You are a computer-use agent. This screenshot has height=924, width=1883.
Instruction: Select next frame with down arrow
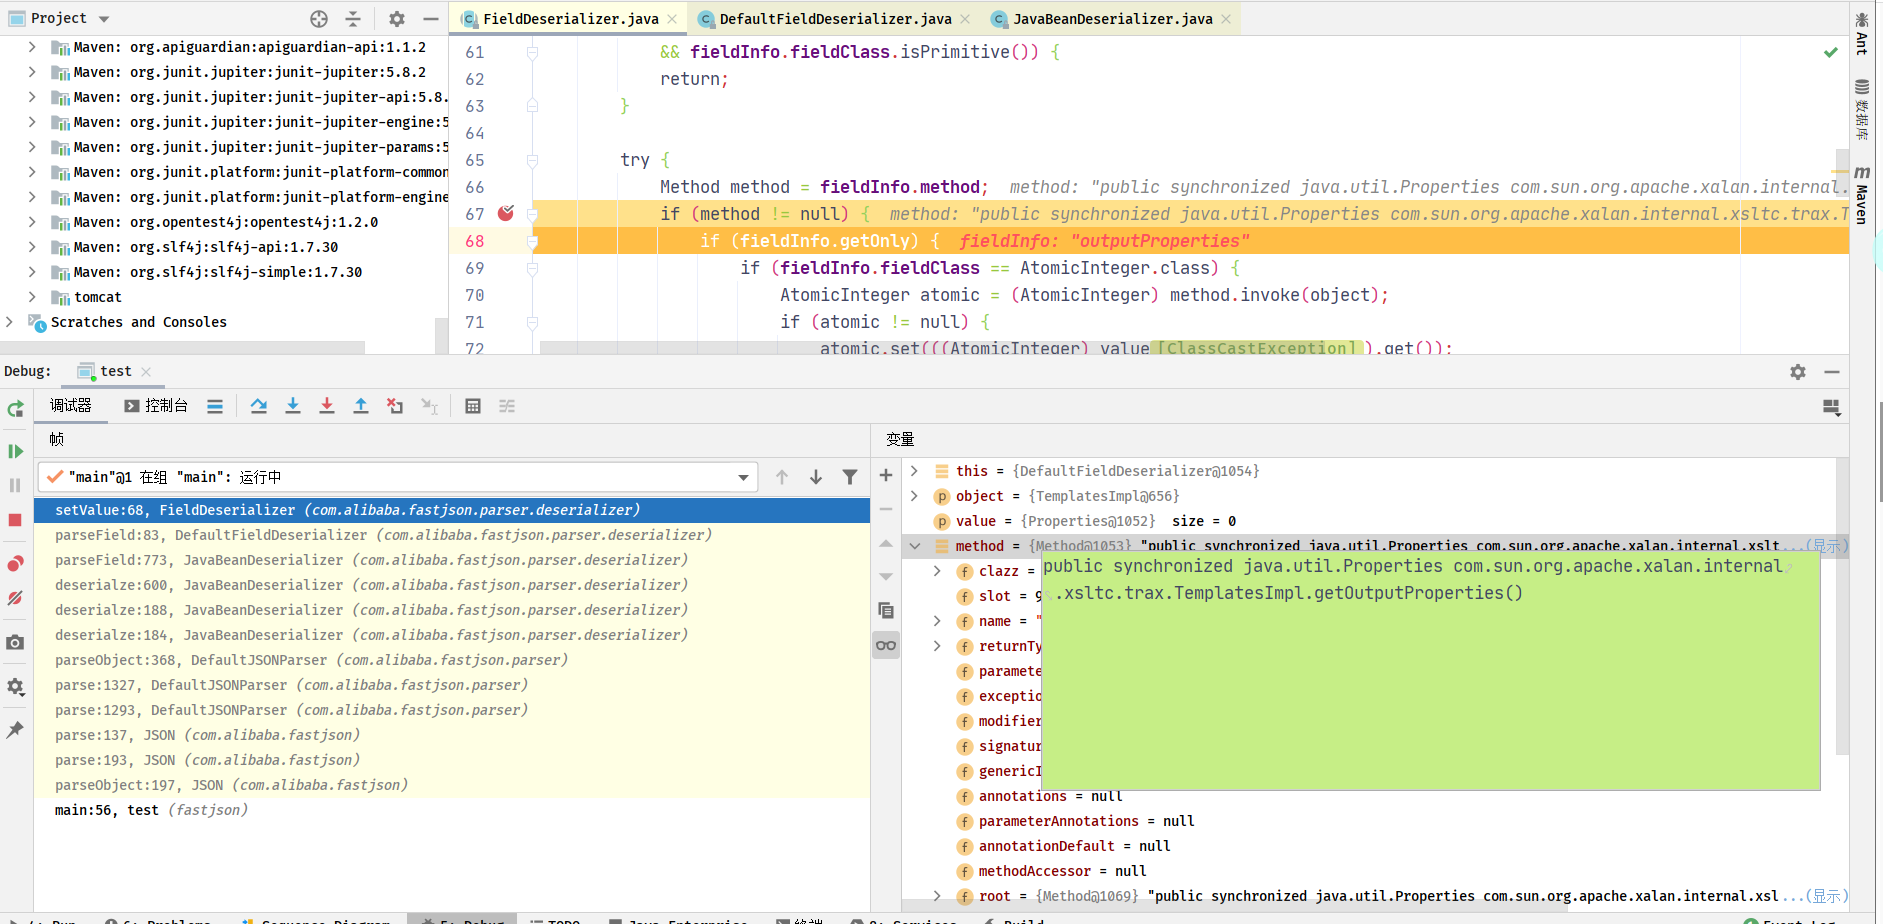816,477
